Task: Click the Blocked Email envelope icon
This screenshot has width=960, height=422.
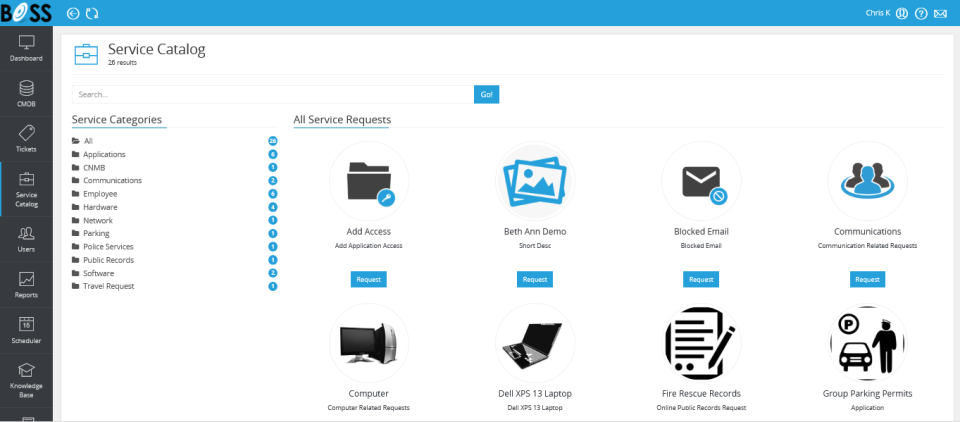Action: tap(701, 181)
